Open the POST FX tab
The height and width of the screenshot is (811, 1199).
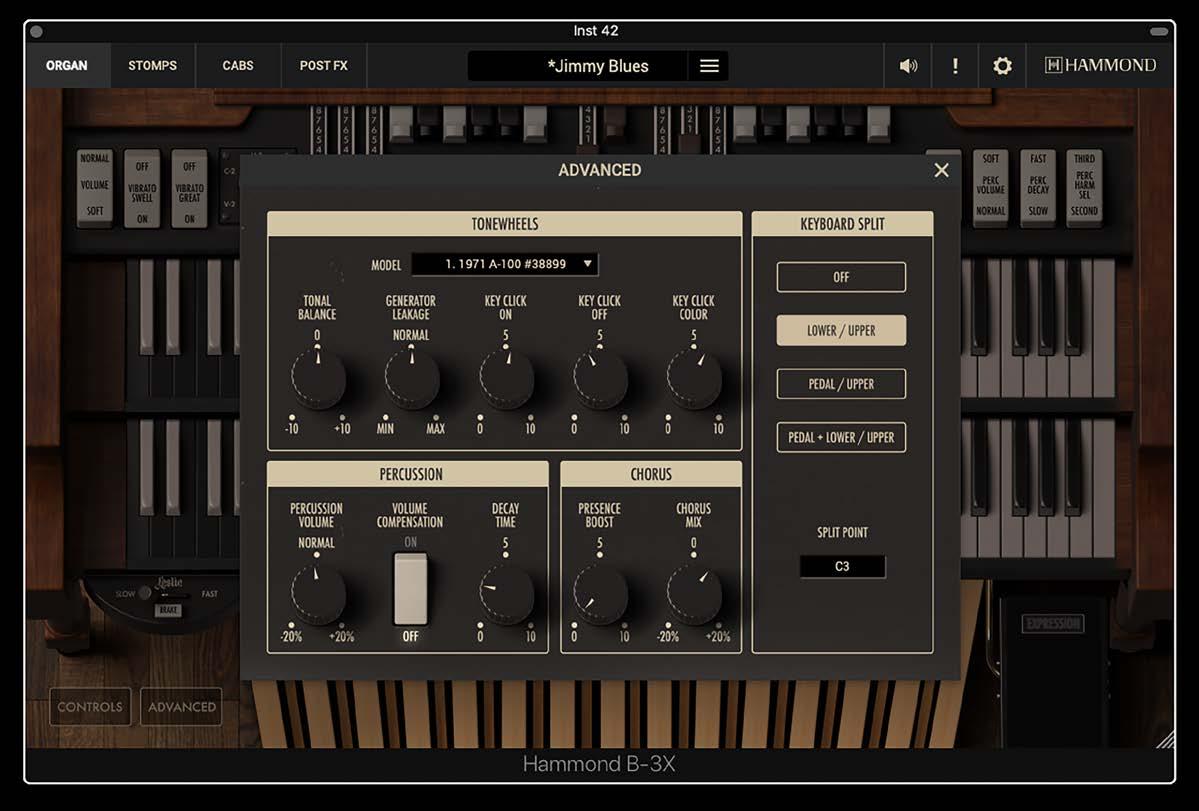323,66
